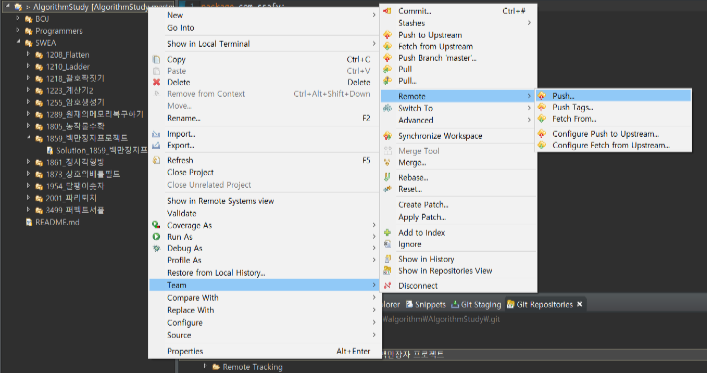This screenshot has width=707, height=373.
Task: Click the Show in History icon
Action: pyautogui.click(x=387, y=259)
